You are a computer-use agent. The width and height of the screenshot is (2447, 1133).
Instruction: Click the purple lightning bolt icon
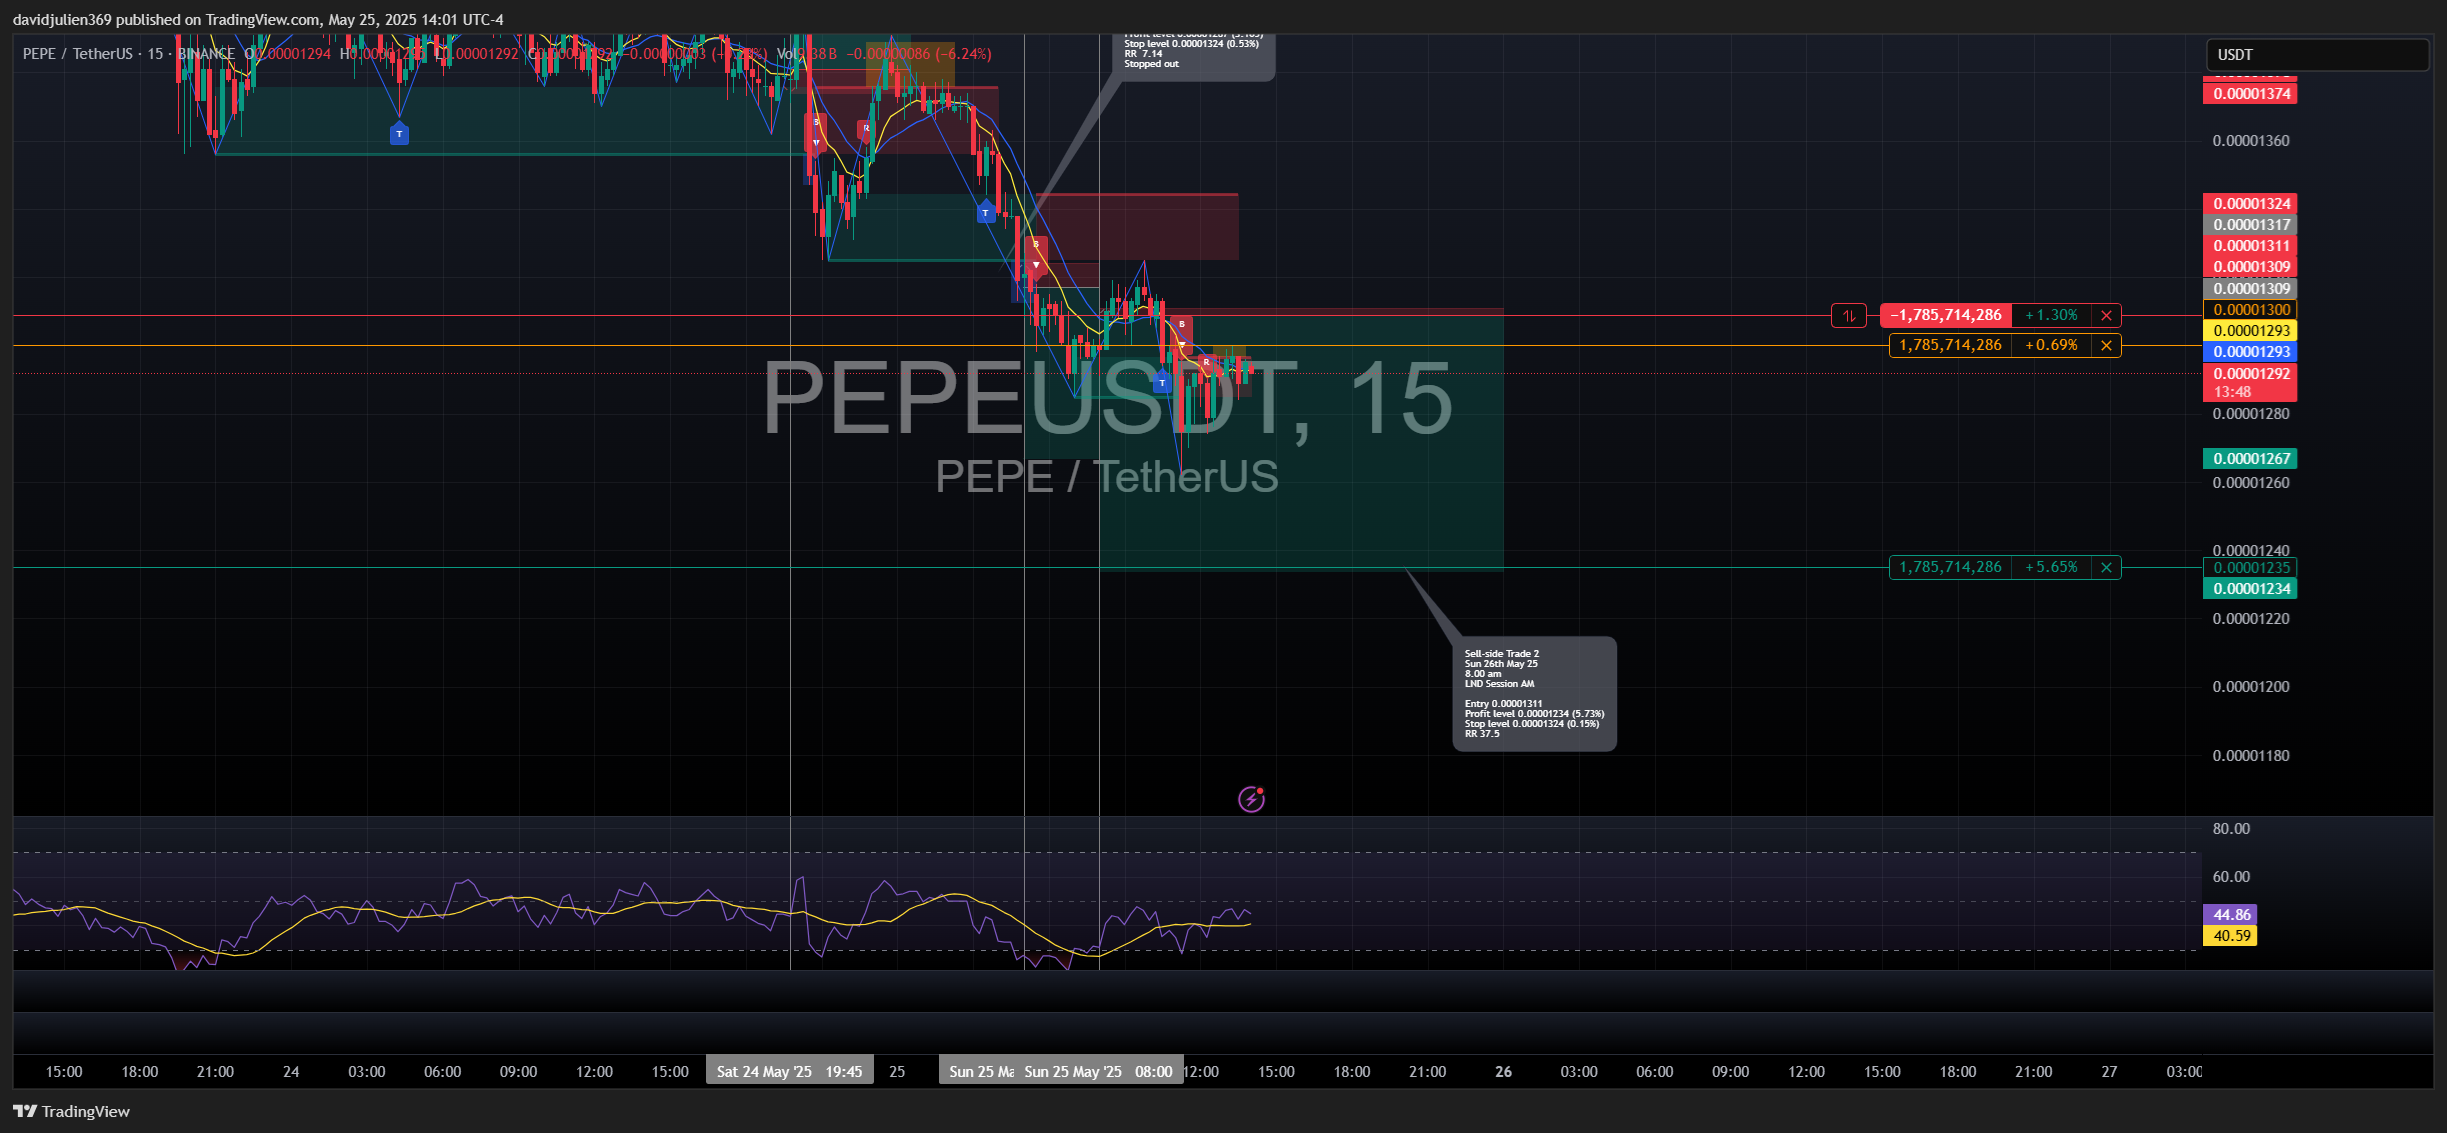1251,799
